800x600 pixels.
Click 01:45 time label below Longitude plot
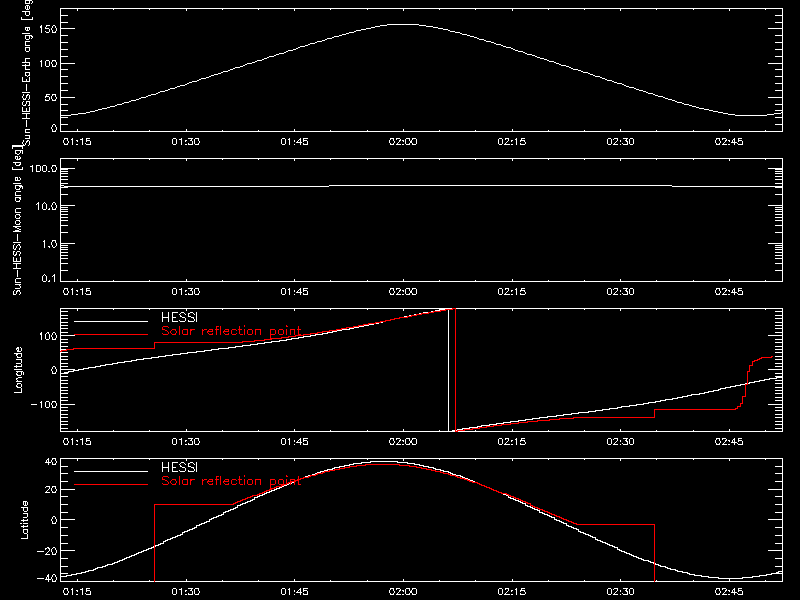[x=294, y=441]
